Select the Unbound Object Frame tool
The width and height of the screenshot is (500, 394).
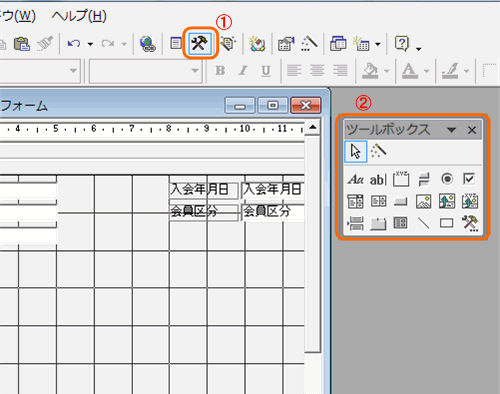447,201
